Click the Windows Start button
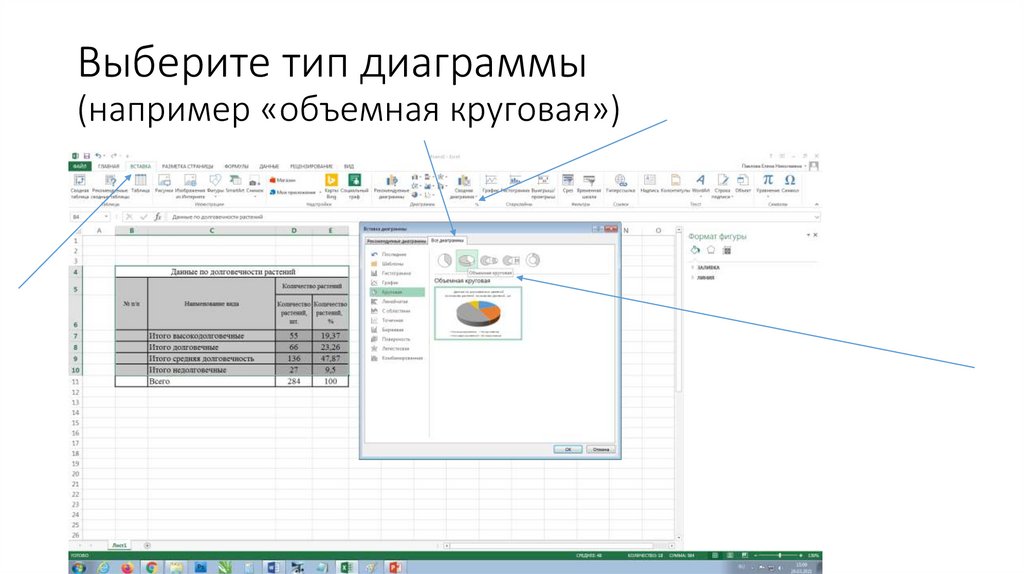The width and height of the screenshot is (1024, 574). point(78,567)
